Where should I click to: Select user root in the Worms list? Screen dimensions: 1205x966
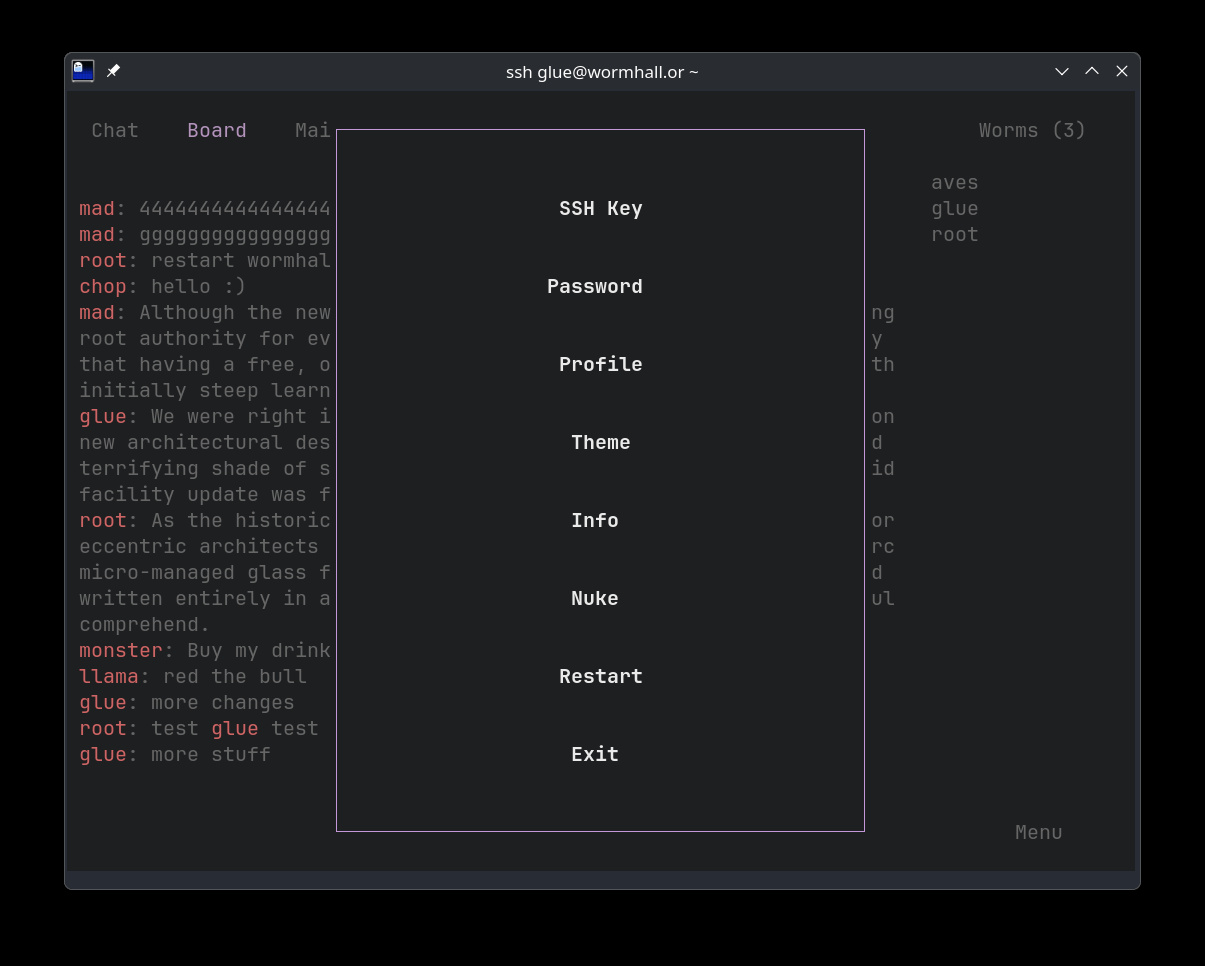954,234
